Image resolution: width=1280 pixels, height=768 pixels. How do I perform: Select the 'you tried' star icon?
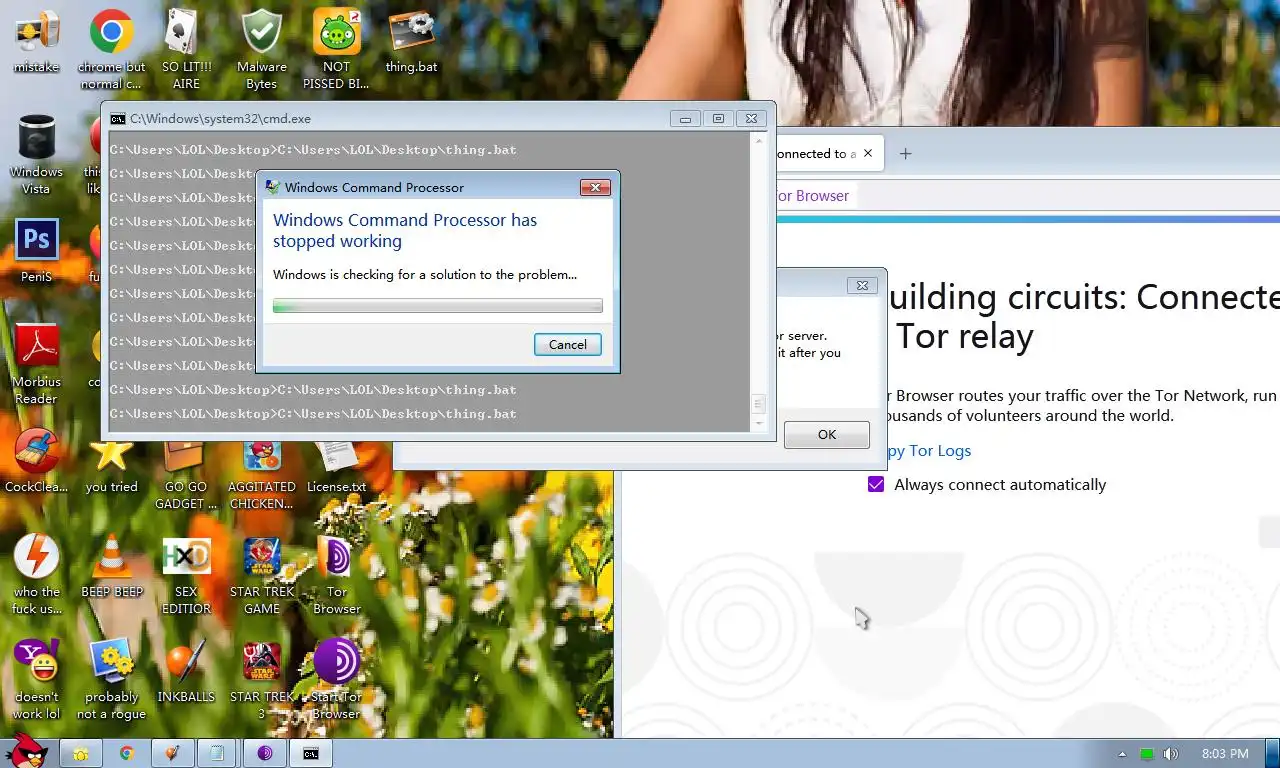[111, 466]
